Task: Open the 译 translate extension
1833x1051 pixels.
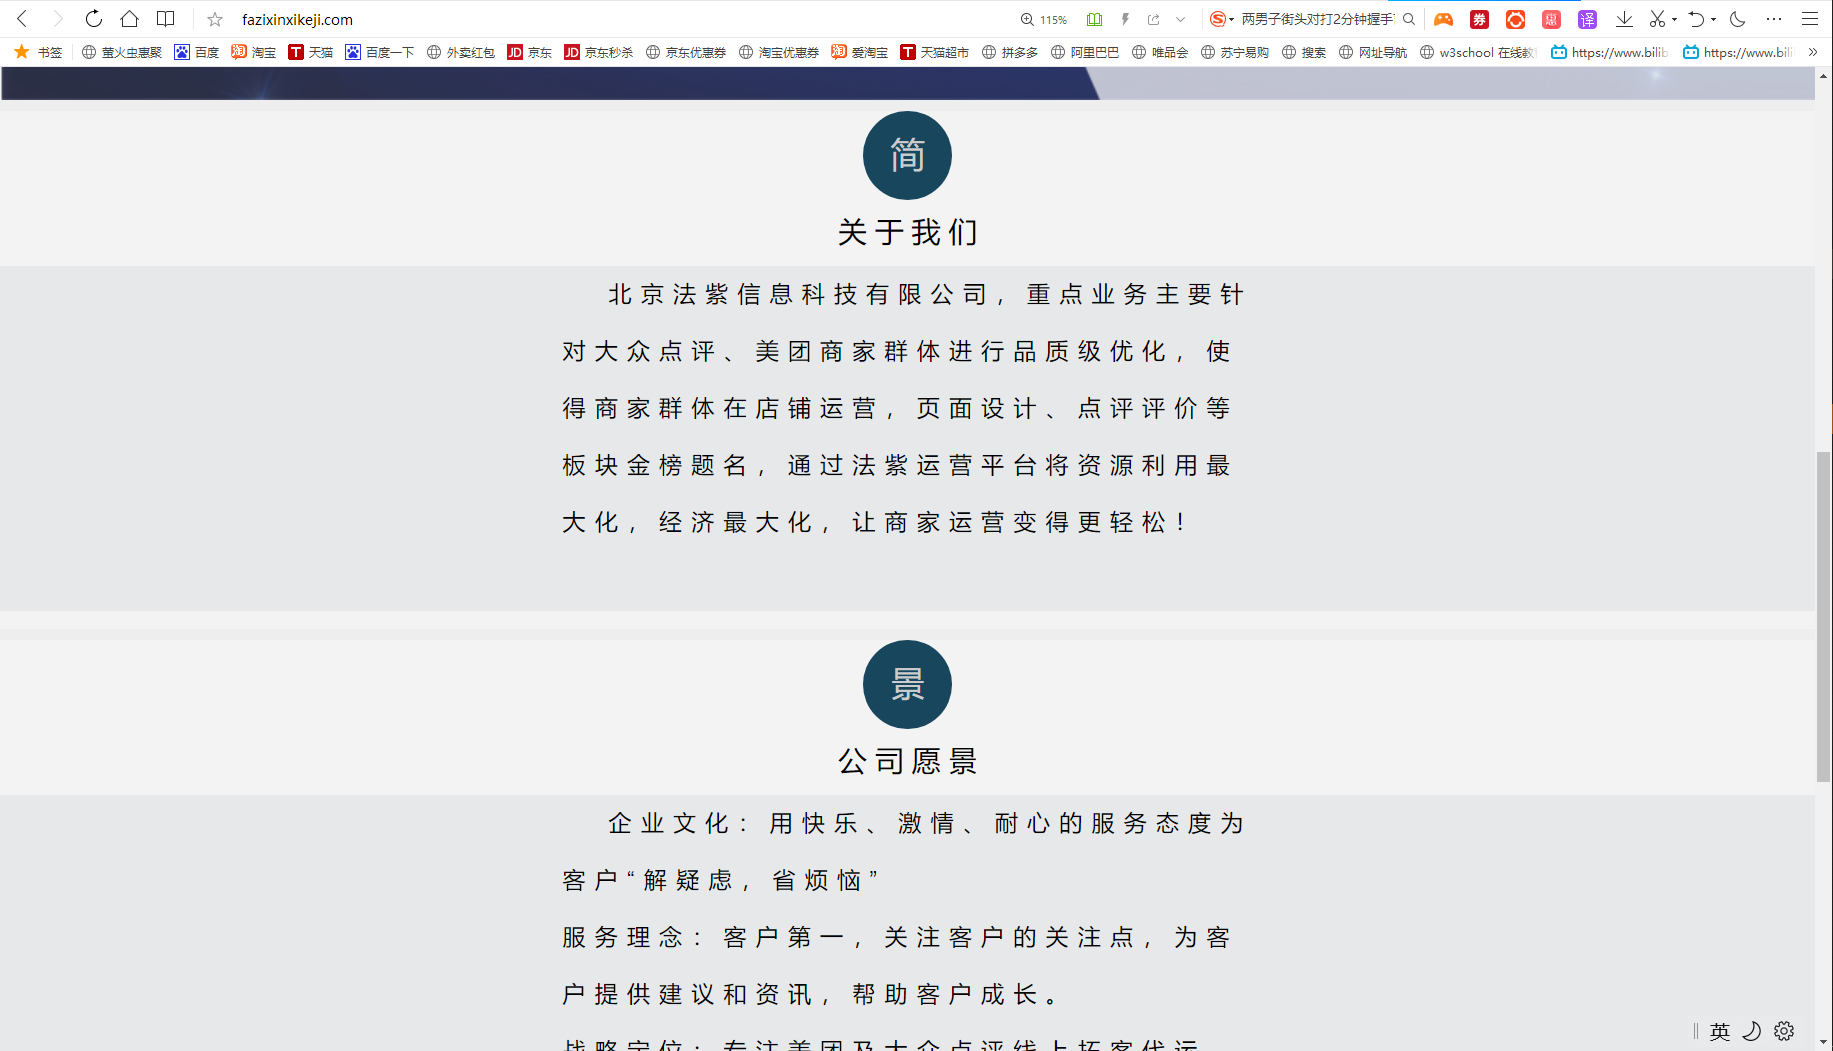Action: (1586, 19)
